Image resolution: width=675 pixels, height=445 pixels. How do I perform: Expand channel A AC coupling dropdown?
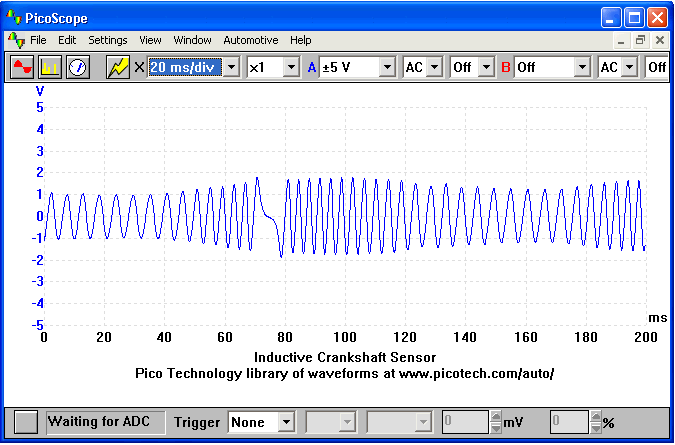(434, 68)
